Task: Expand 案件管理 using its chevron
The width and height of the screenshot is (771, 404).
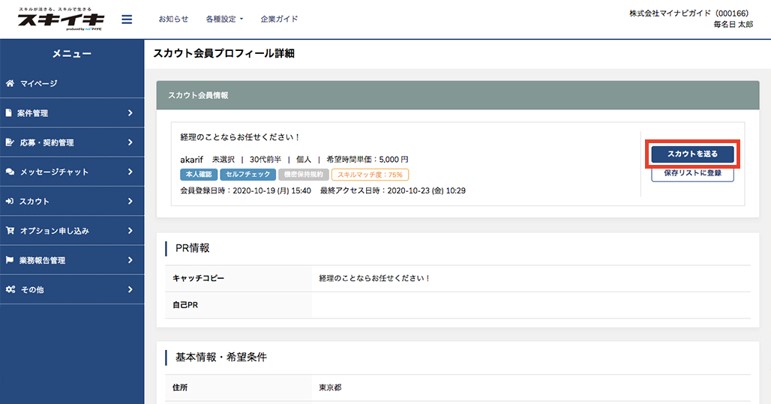Action: point(130,114)
